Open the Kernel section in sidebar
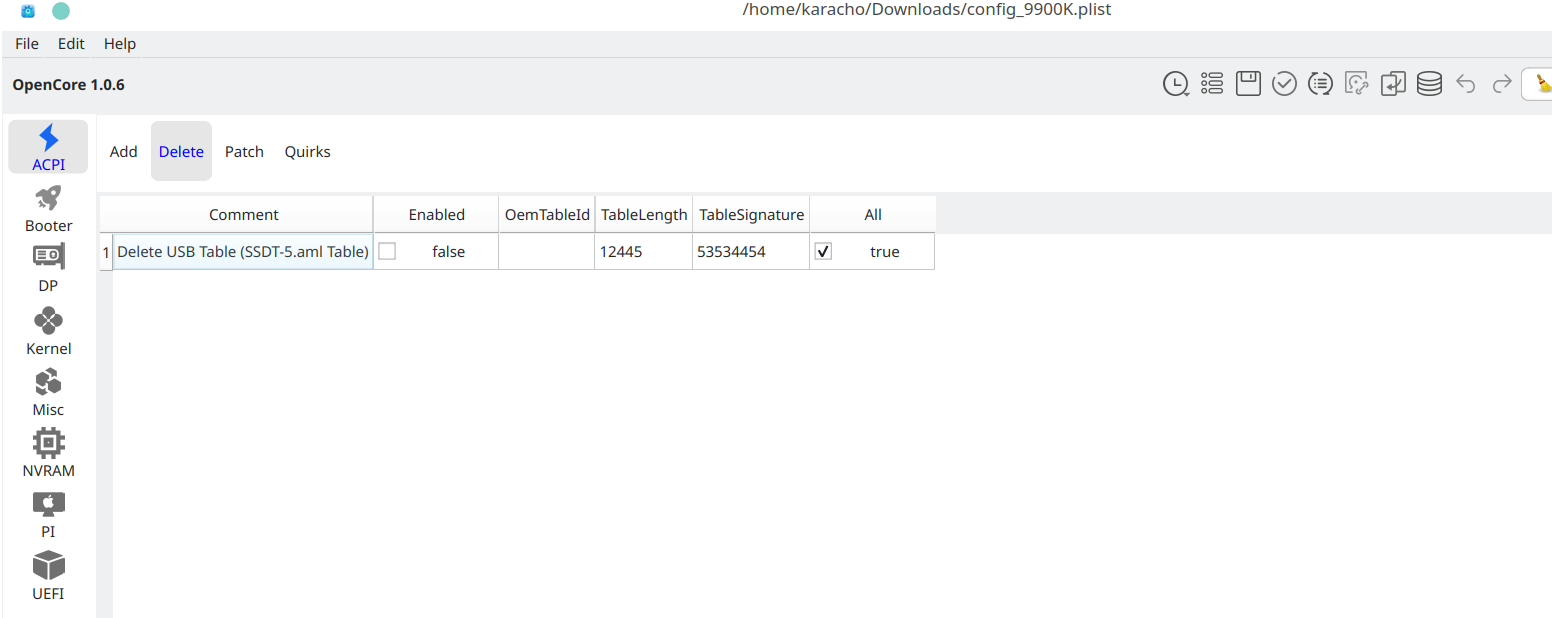 tap(48, 331)
